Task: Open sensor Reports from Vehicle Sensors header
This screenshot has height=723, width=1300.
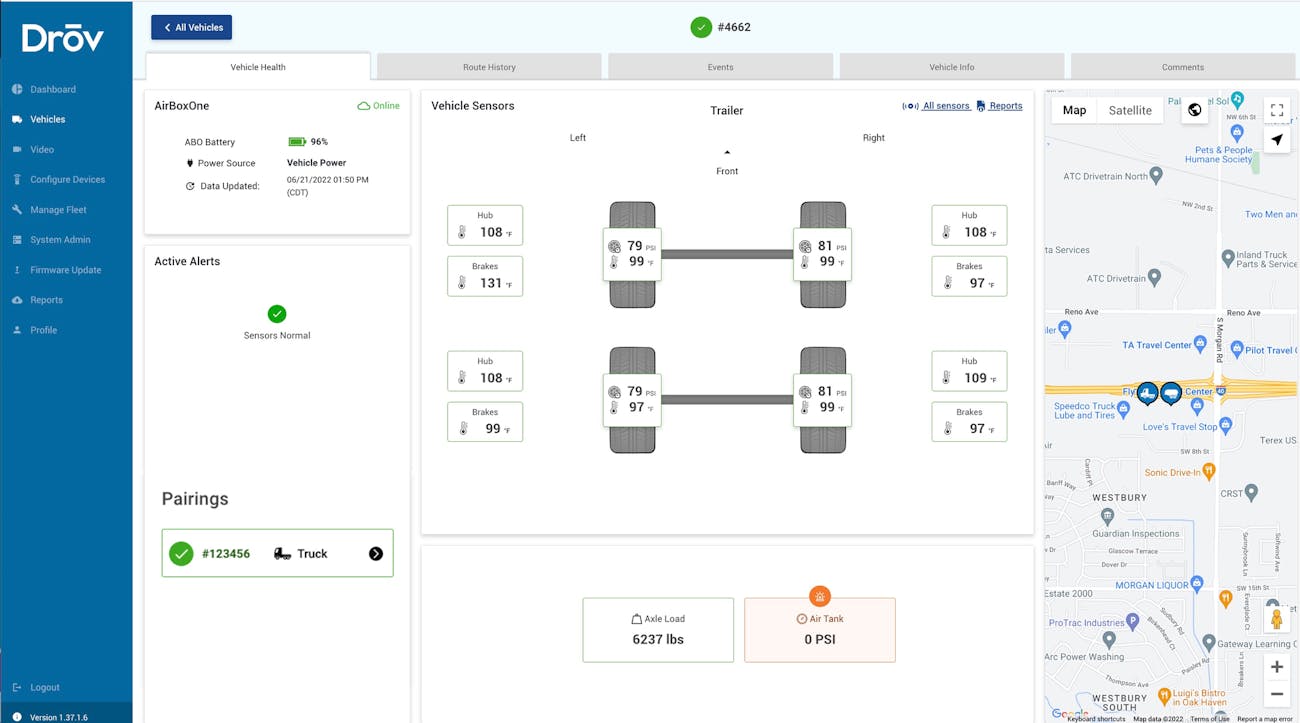Action: (x=1004, y=105)
